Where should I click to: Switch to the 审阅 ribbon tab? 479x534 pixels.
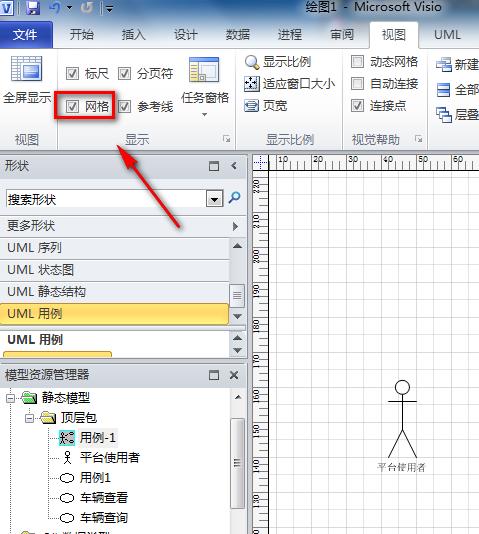342,34
